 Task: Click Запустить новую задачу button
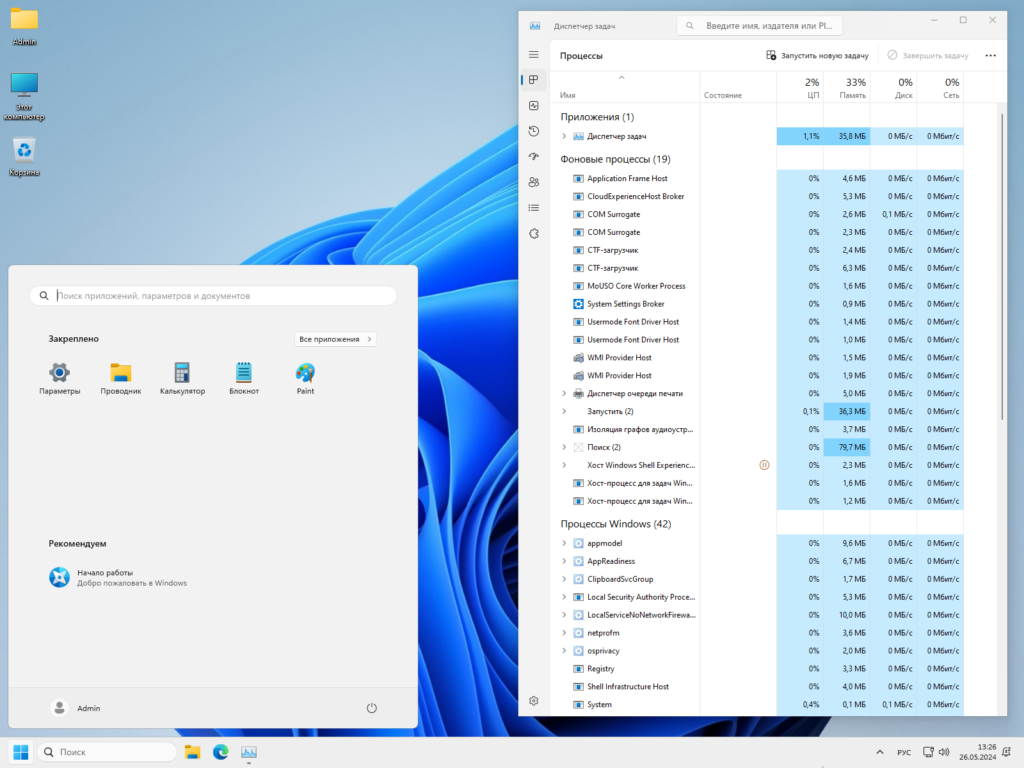coord(817,56)
